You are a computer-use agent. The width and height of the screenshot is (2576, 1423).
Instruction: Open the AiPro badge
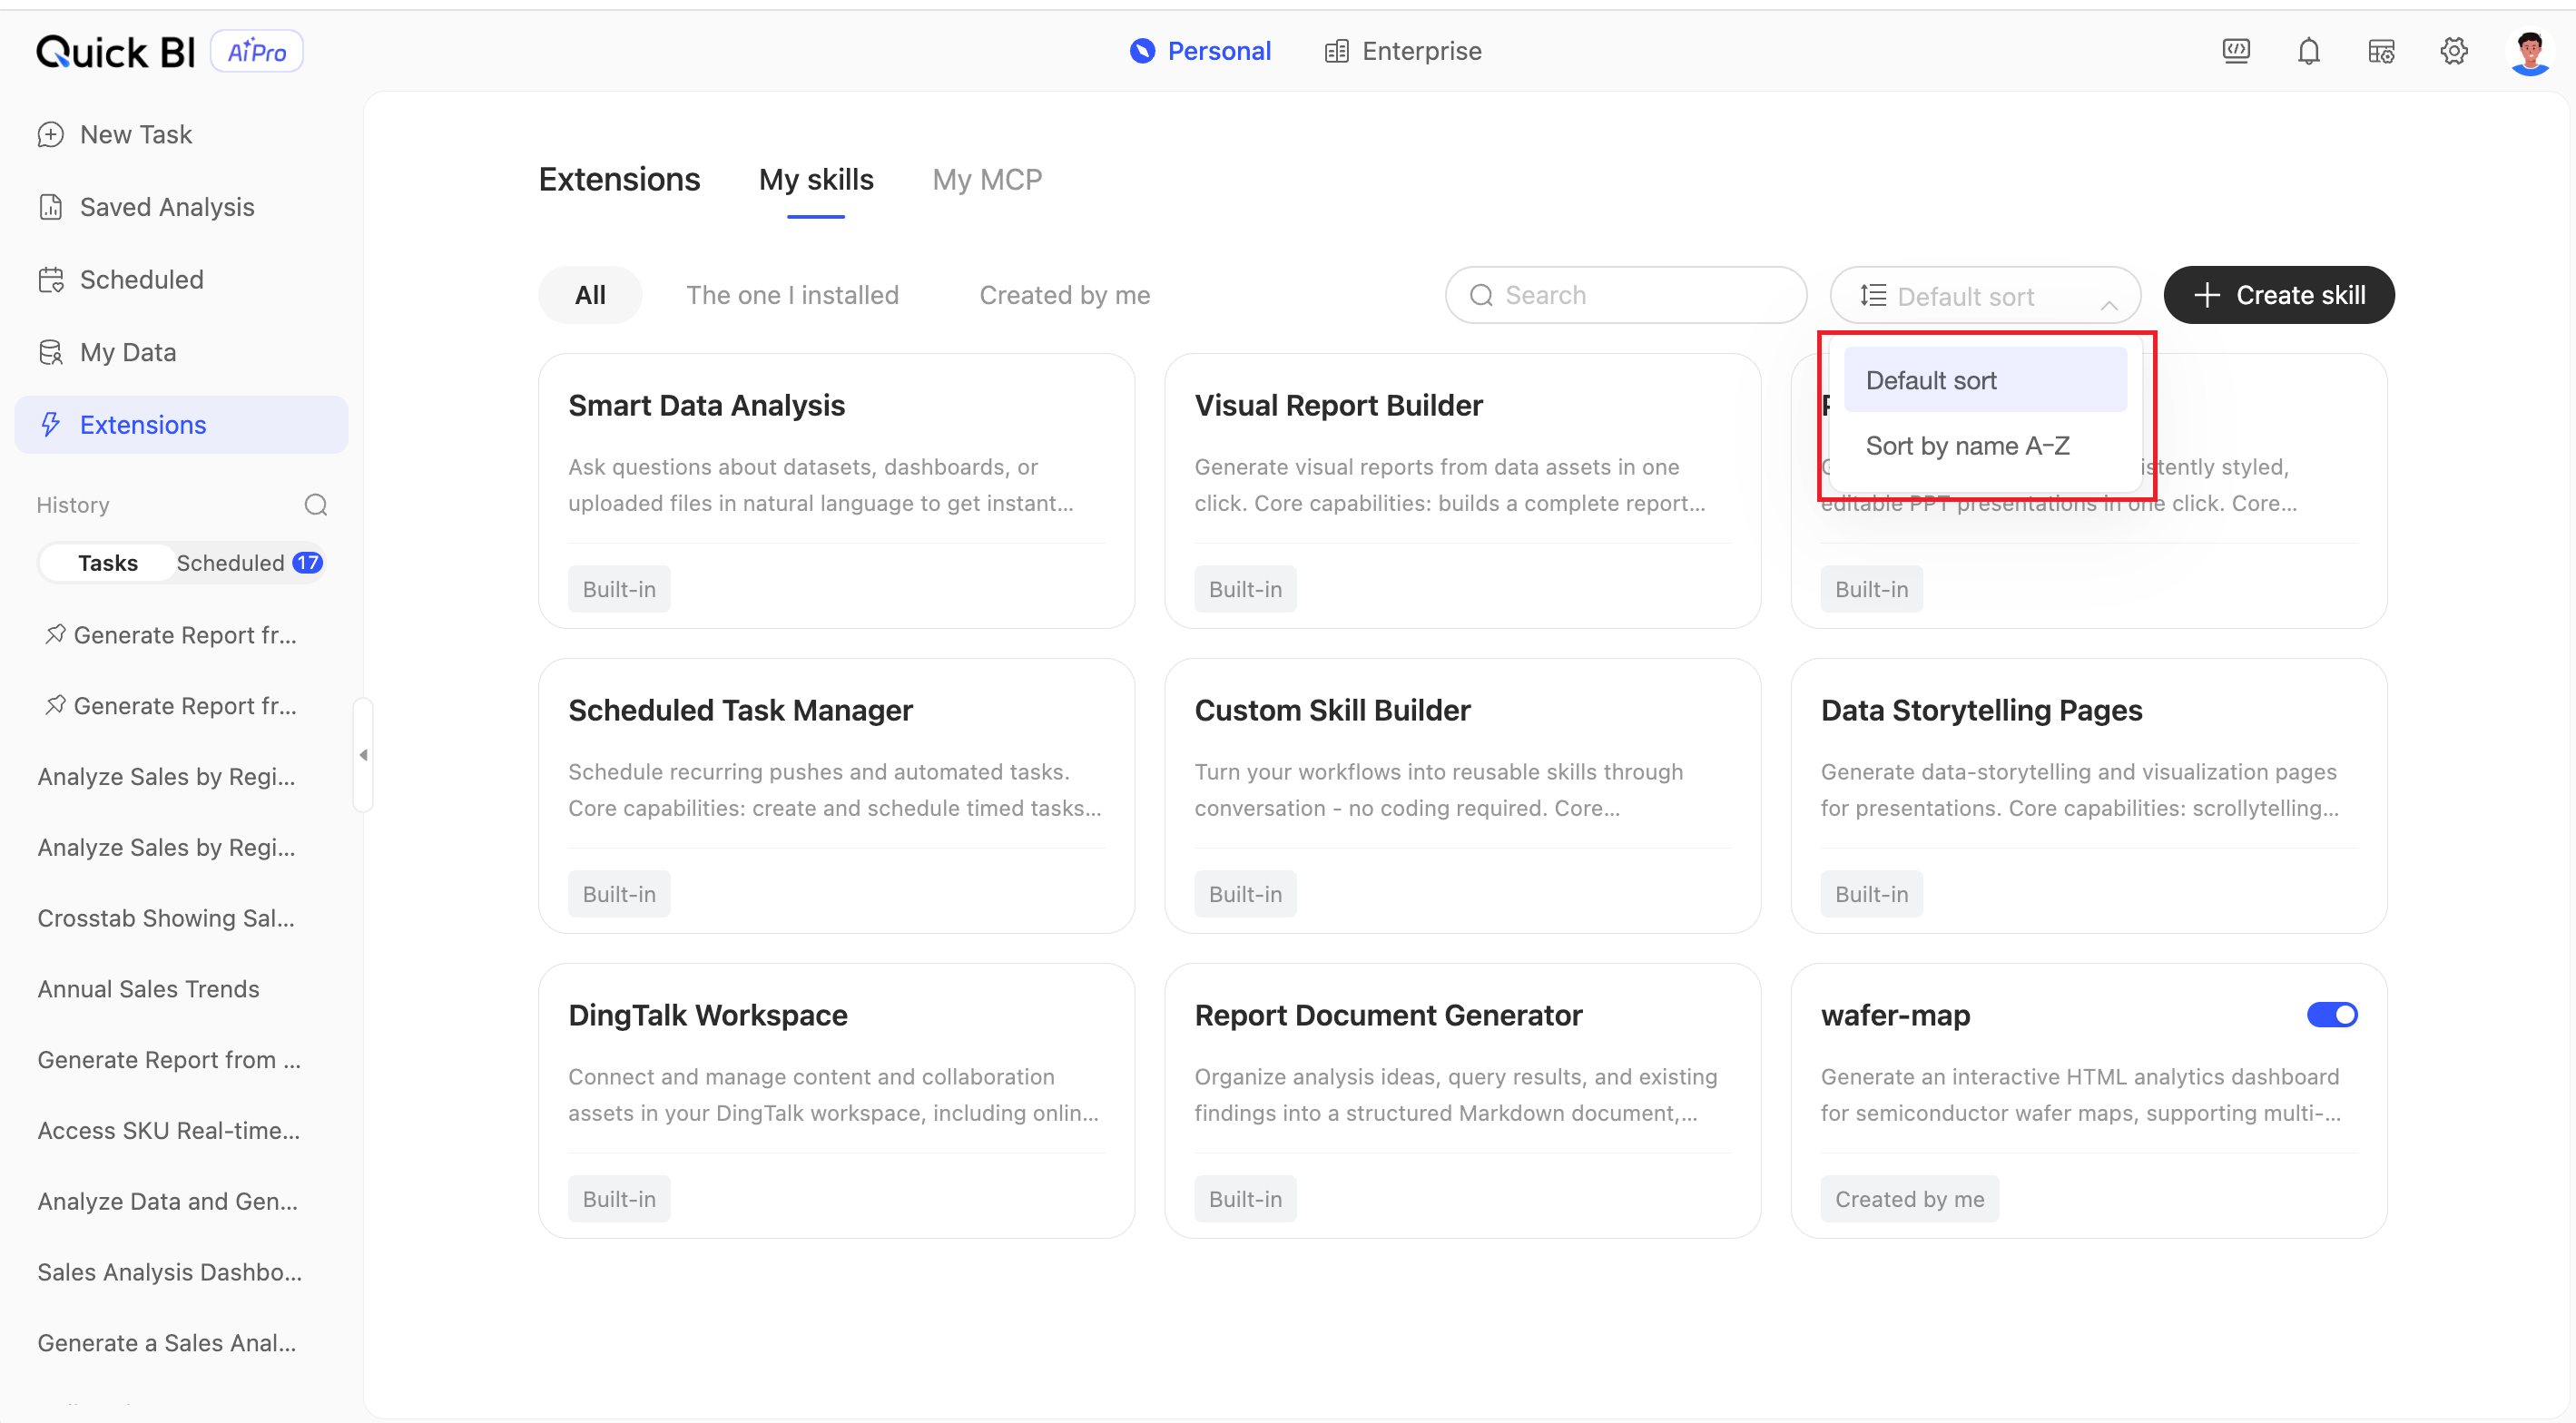pos(257,51)
